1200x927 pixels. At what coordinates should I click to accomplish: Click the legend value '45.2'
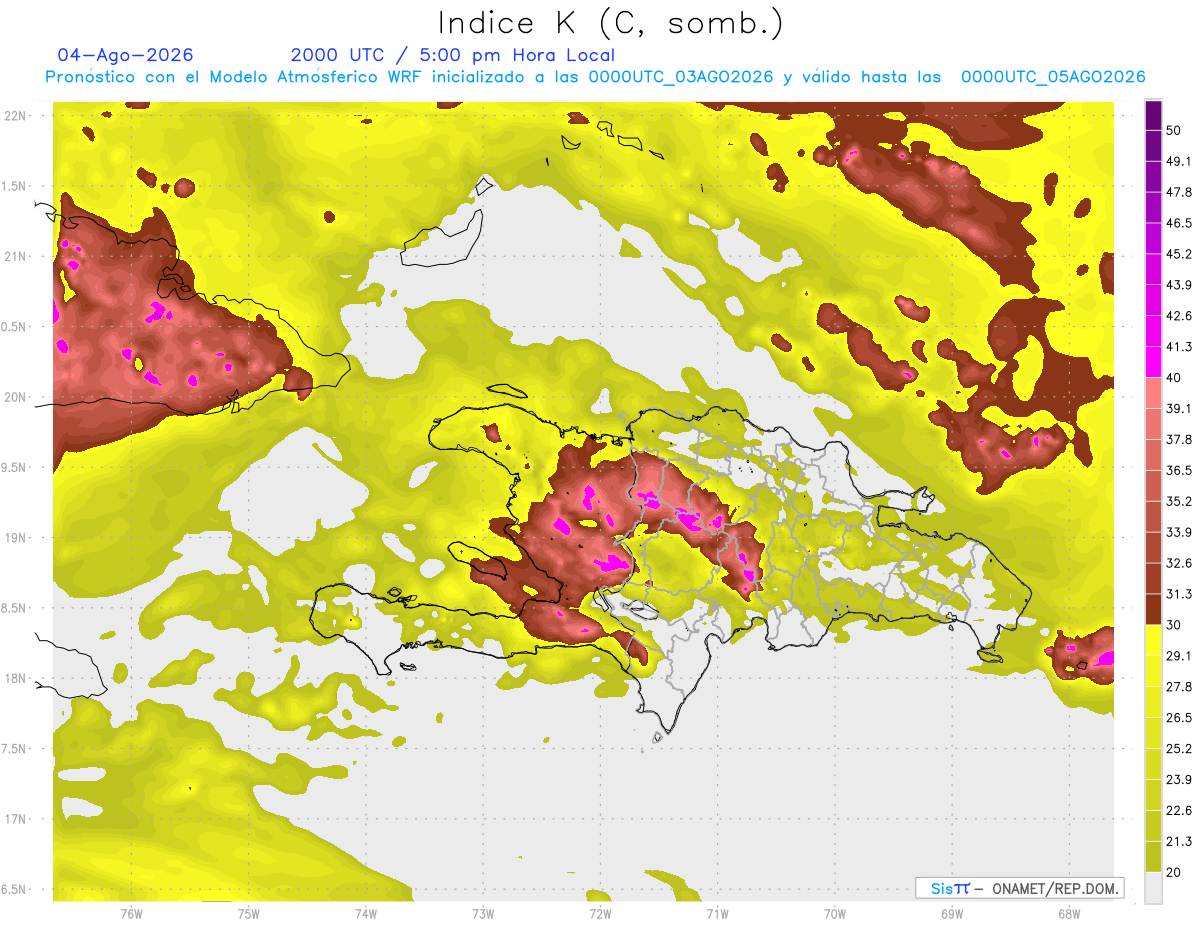click(x=1178, y=254)
